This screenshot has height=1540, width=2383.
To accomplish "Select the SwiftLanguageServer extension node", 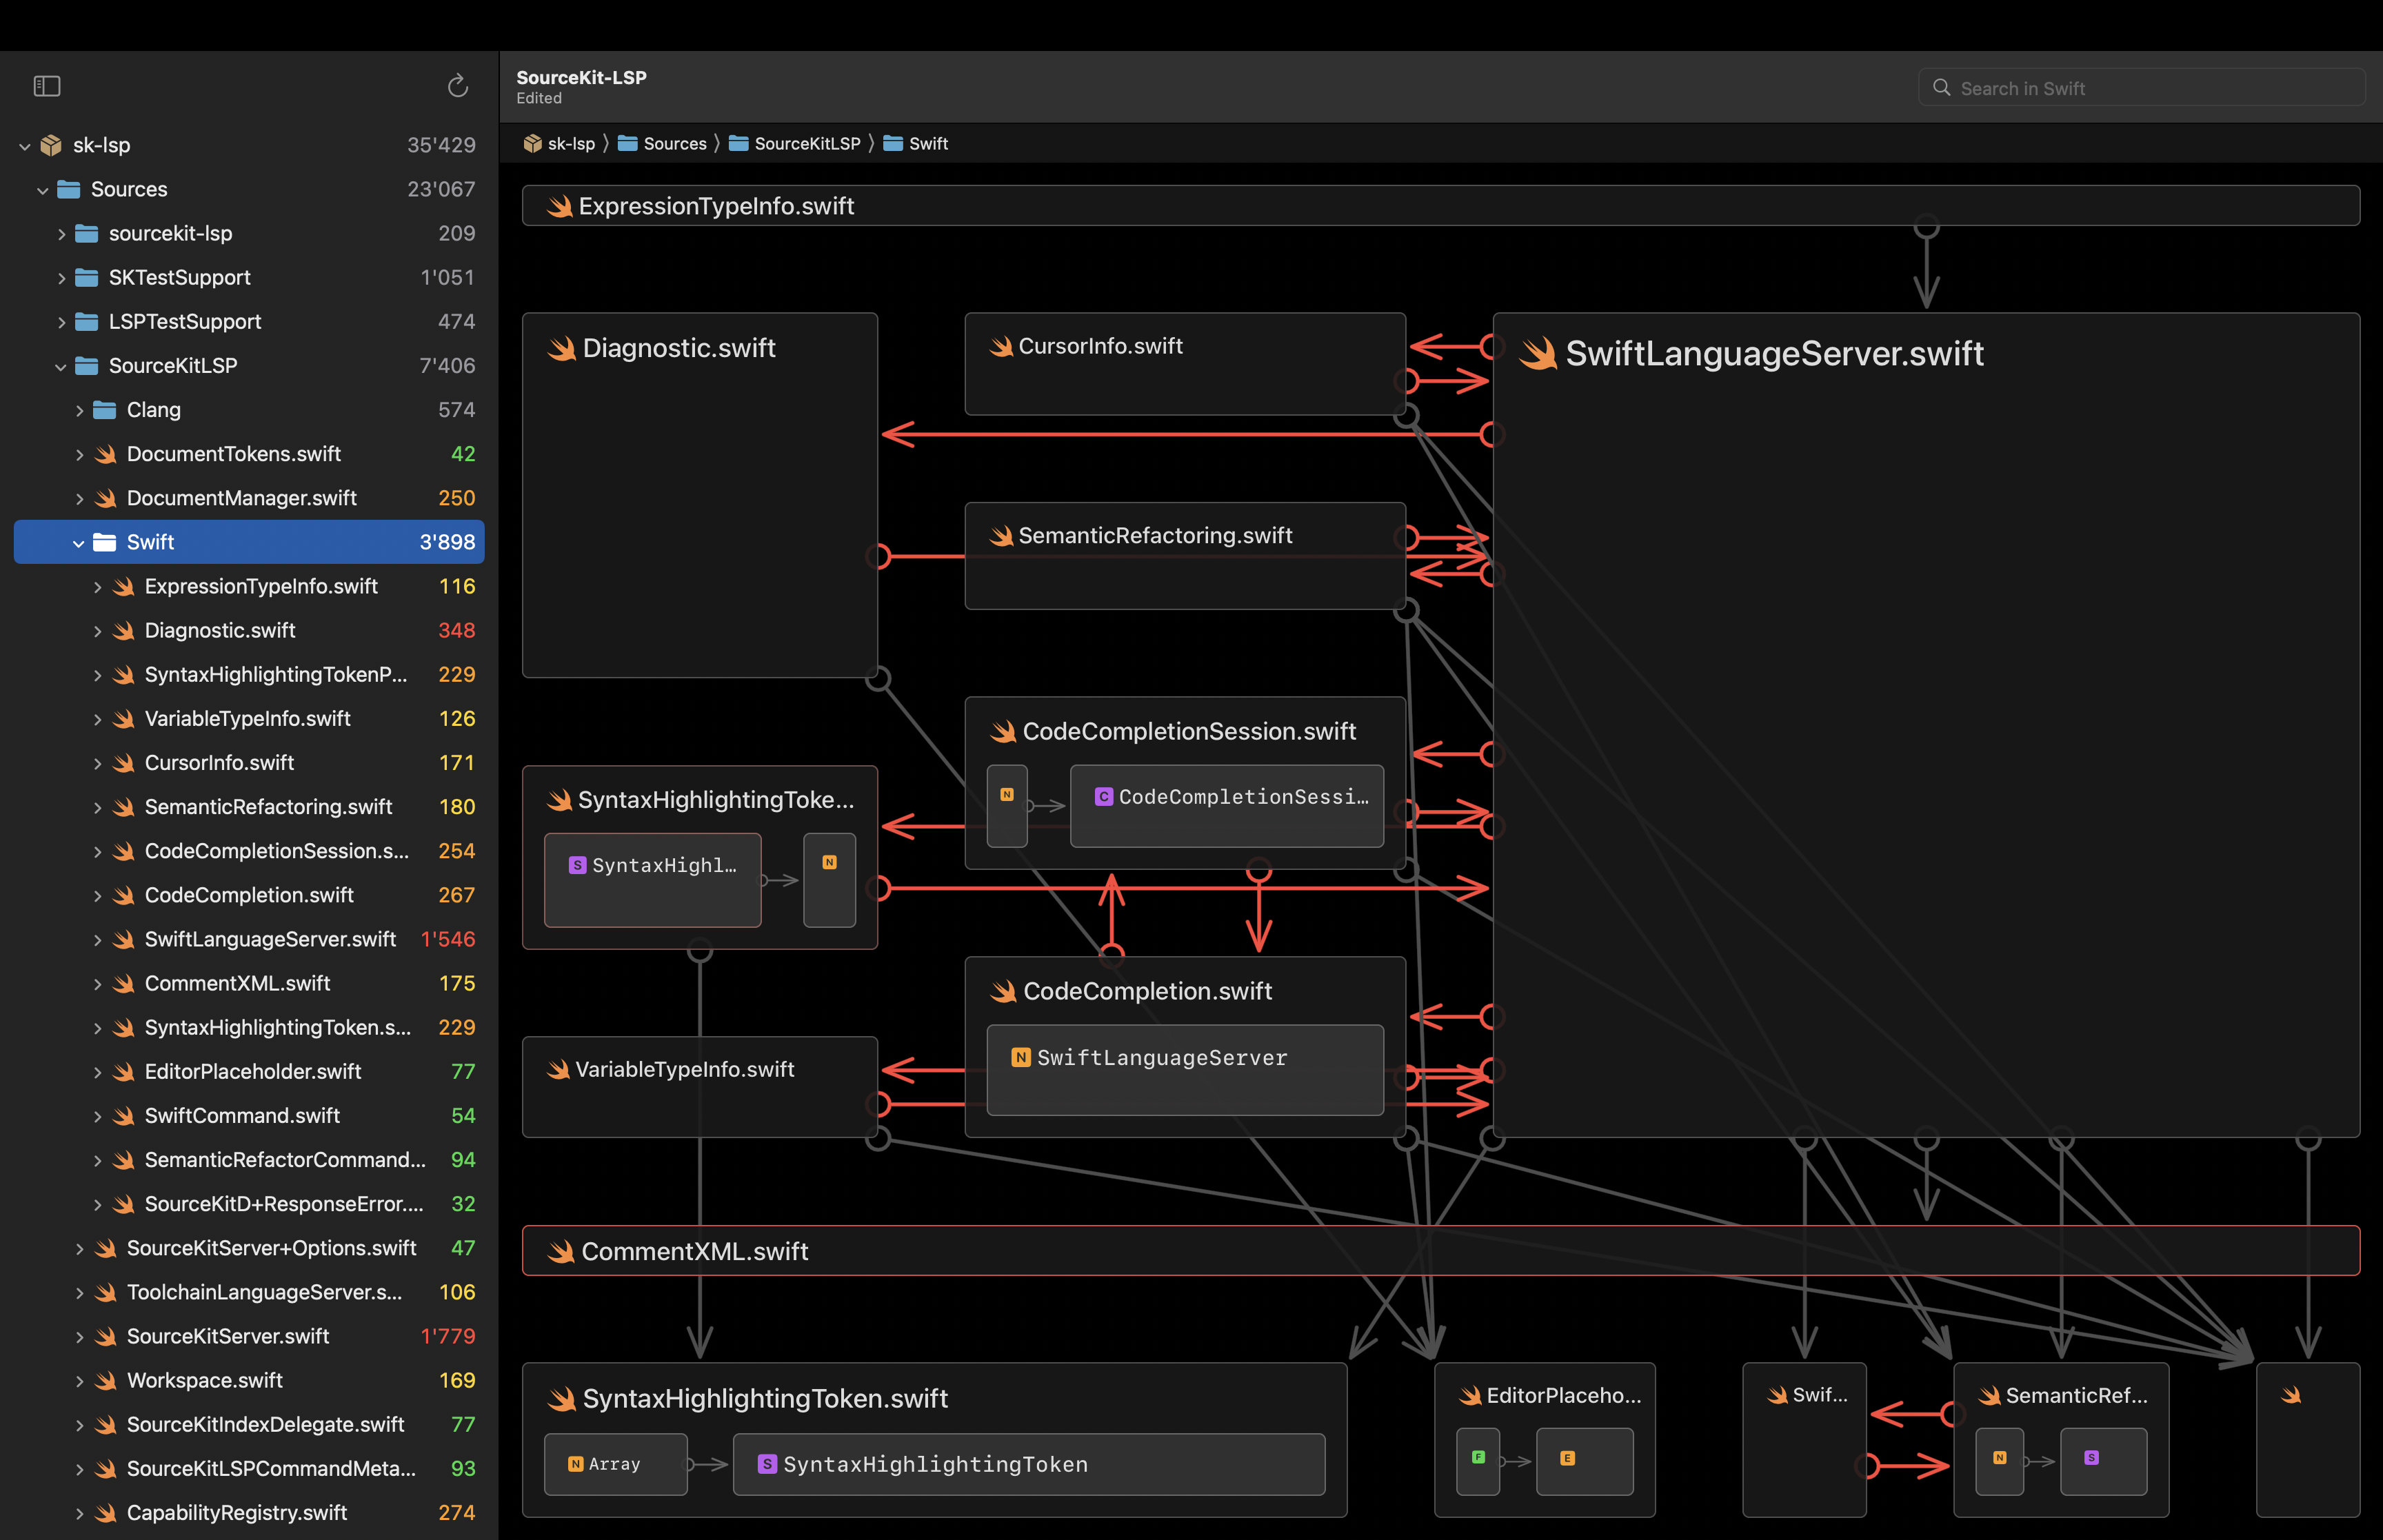I will (1185, 1070).
